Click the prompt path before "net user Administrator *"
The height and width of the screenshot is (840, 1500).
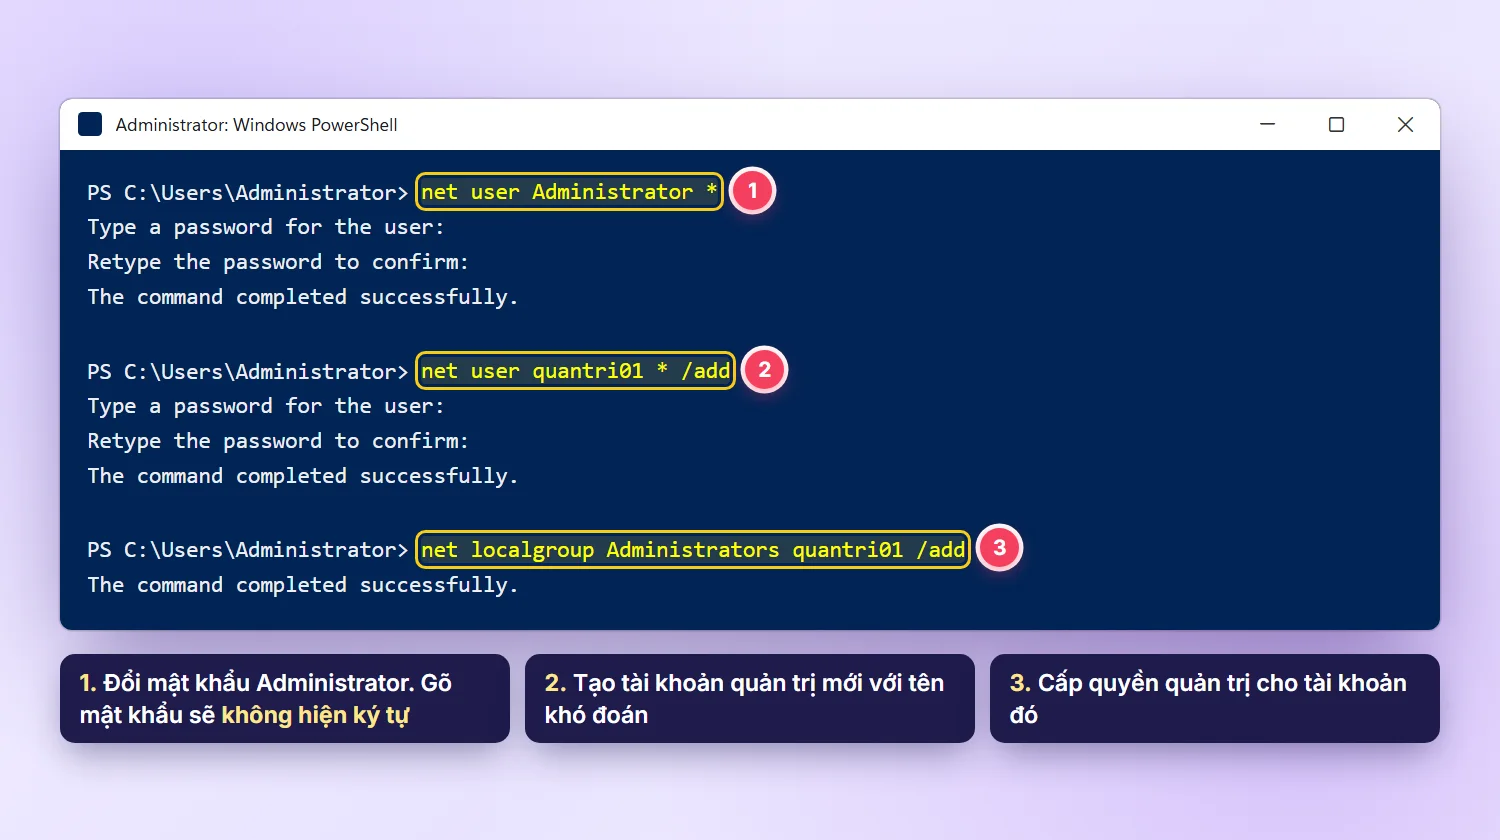pyautogui.click(x=248, y=192)
